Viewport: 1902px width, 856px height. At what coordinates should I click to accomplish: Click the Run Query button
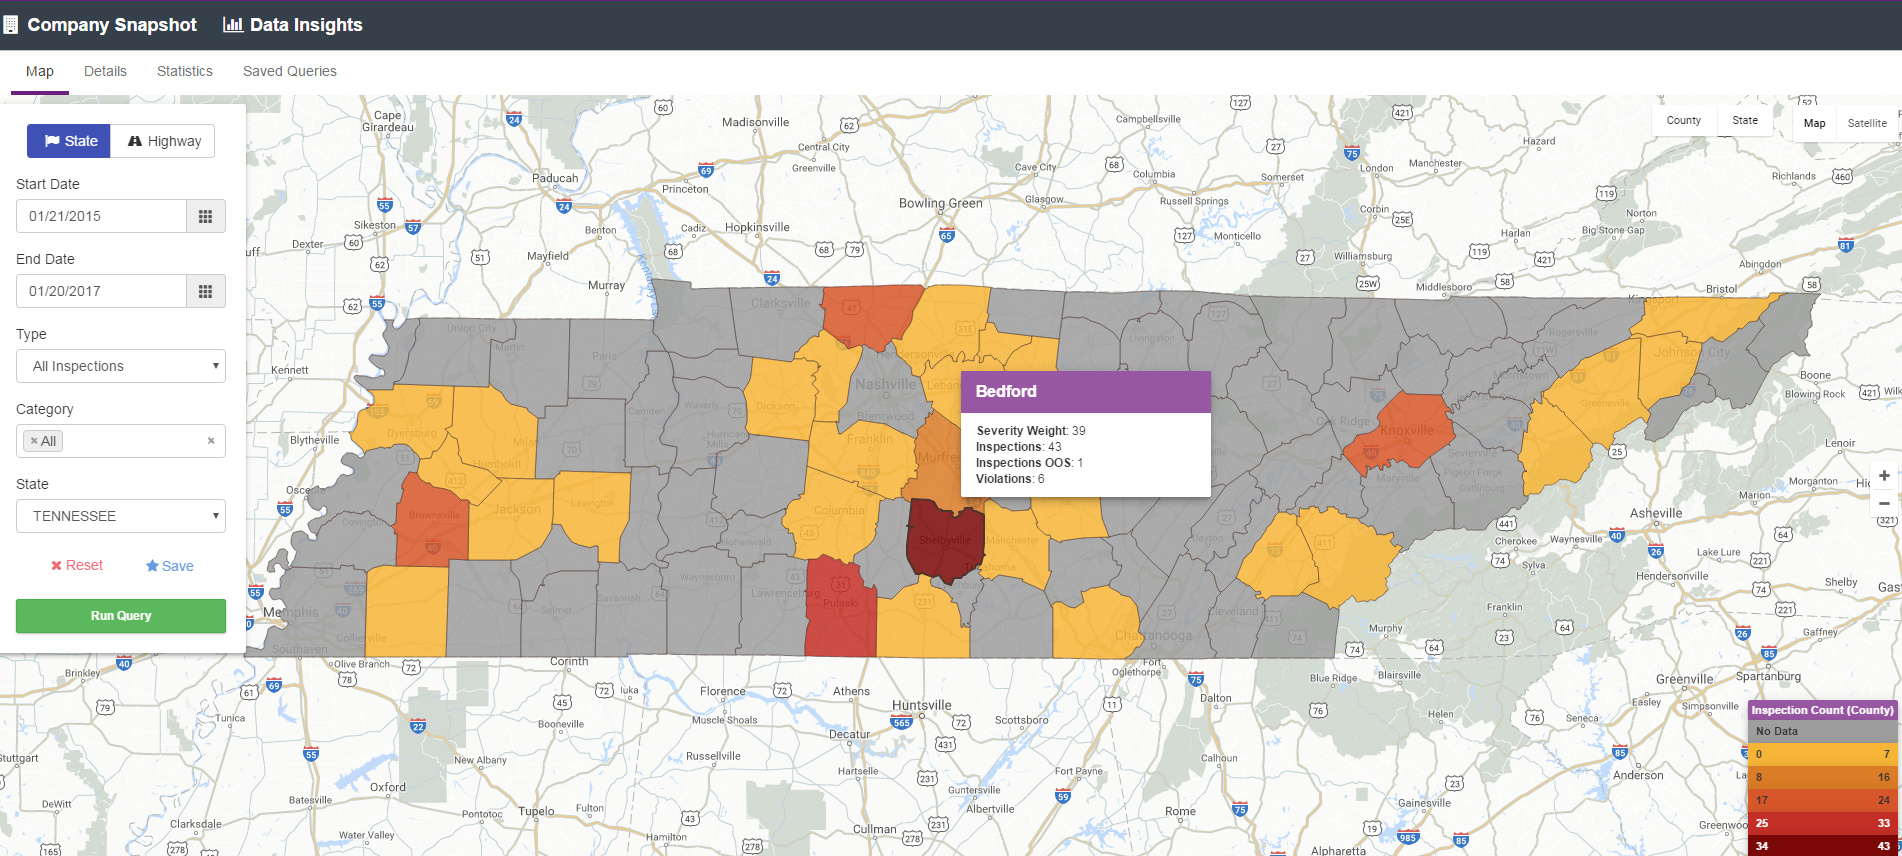coord(121,616)
